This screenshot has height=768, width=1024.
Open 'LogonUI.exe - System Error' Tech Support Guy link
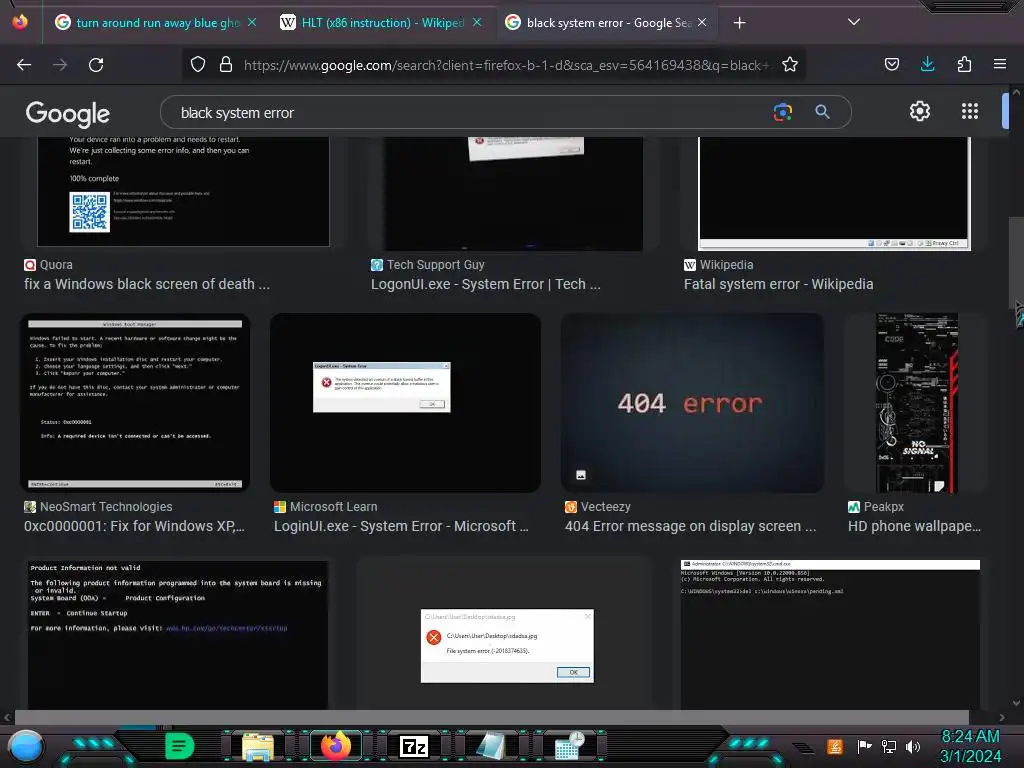tap(485, 284)
